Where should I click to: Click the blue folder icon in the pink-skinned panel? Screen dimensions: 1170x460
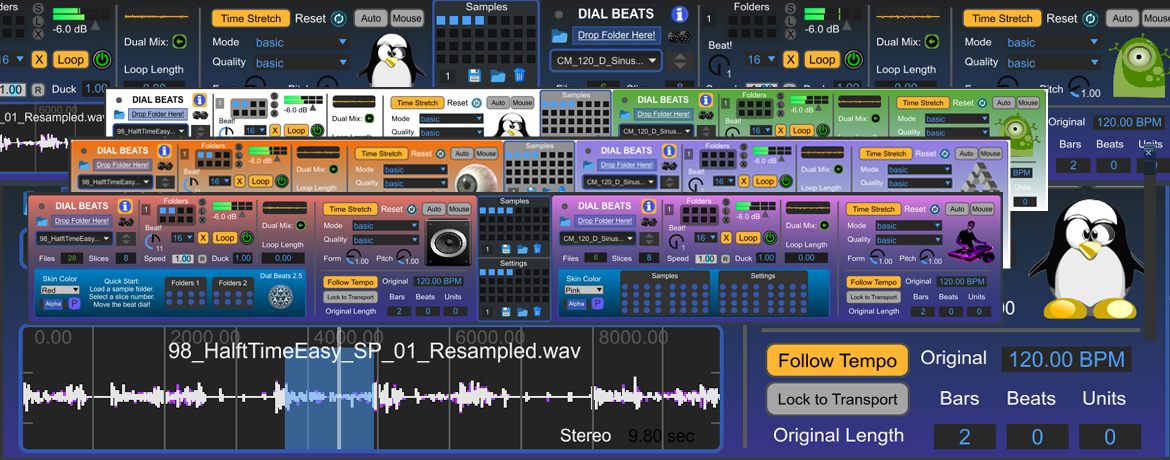click(567, 220)
